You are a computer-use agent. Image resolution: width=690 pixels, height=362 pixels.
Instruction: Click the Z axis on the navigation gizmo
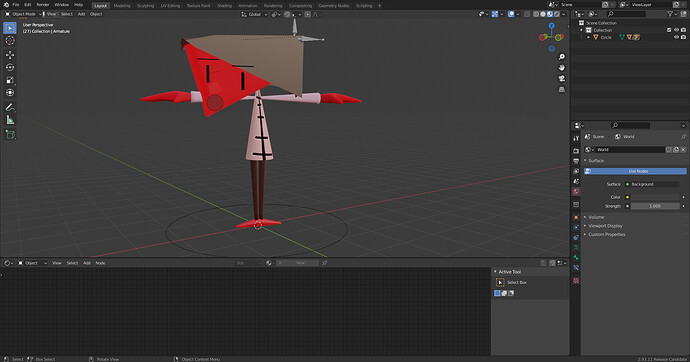[x=551, y=26]
